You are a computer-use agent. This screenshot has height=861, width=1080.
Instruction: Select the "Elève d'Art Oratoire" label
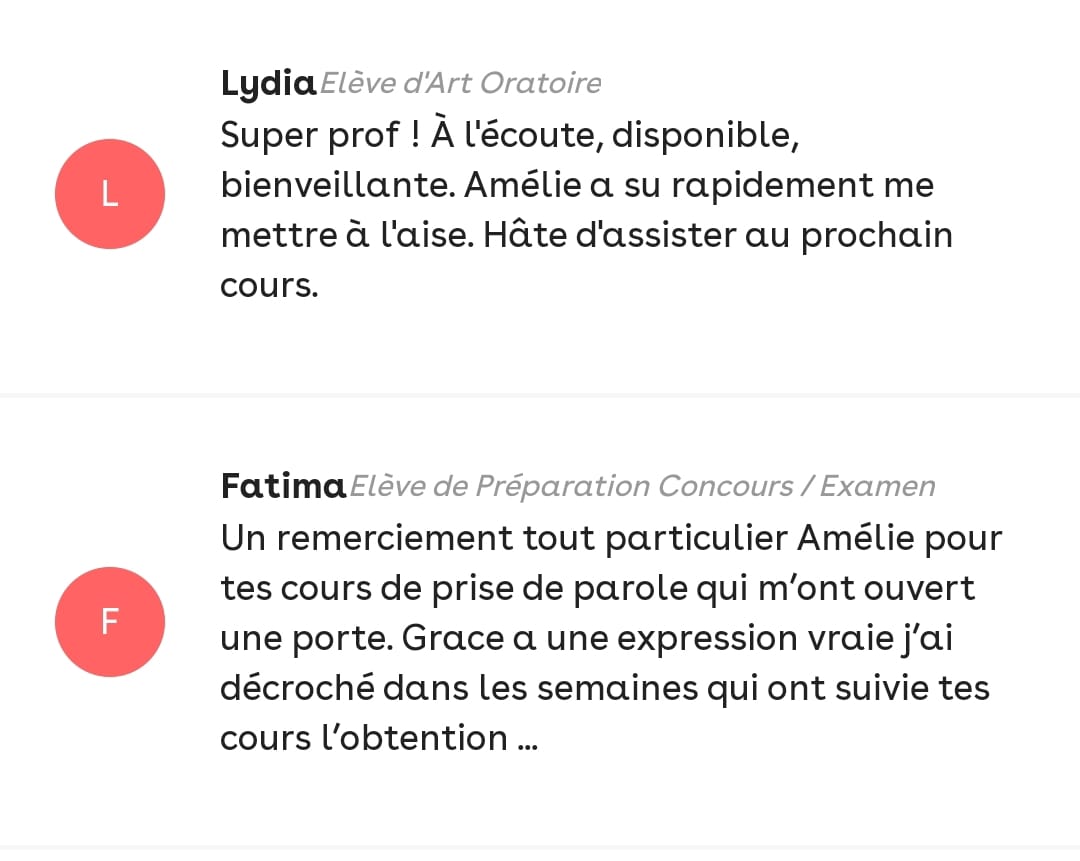pos(461,84)
